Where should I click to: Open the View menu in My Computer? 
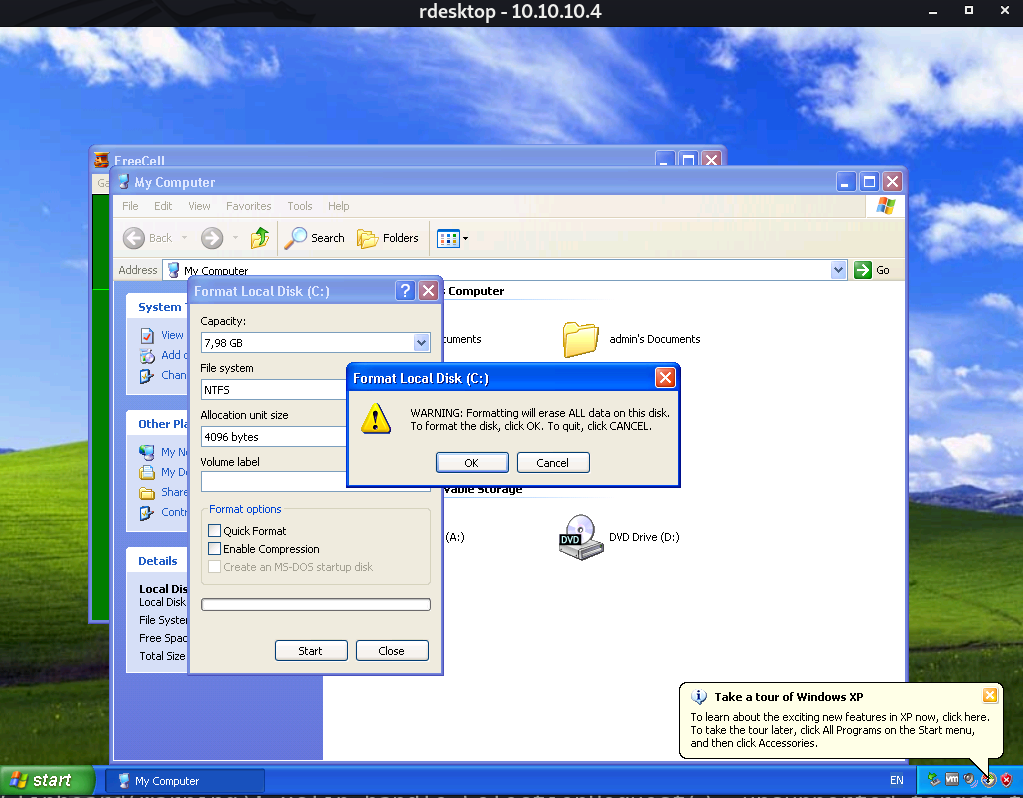point(200,206)
